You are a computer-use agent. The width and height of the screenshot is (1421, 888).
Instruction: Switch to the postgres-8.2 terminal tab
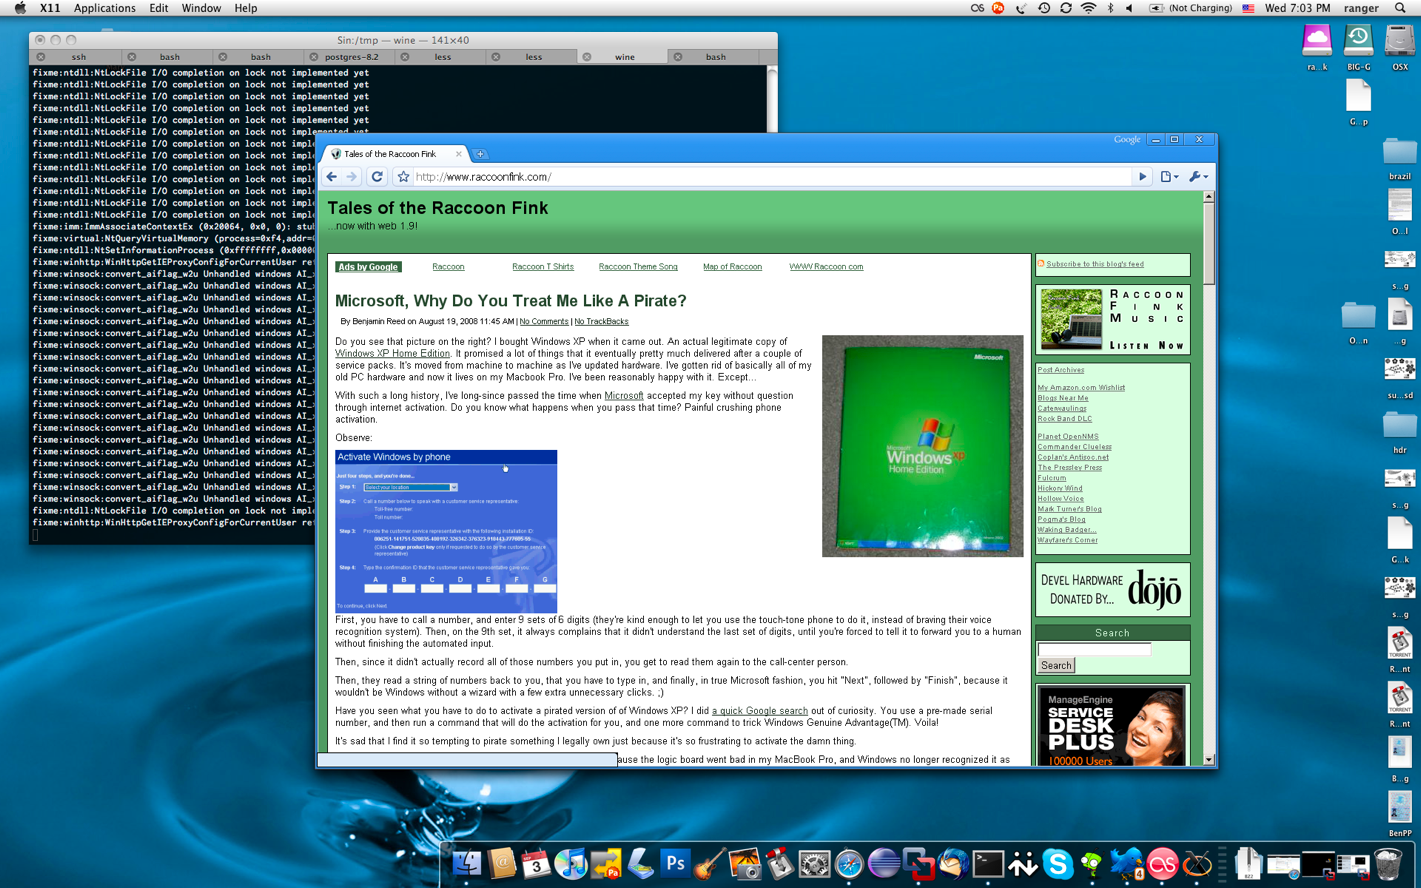pyautogui.click(x=351, y=57)
